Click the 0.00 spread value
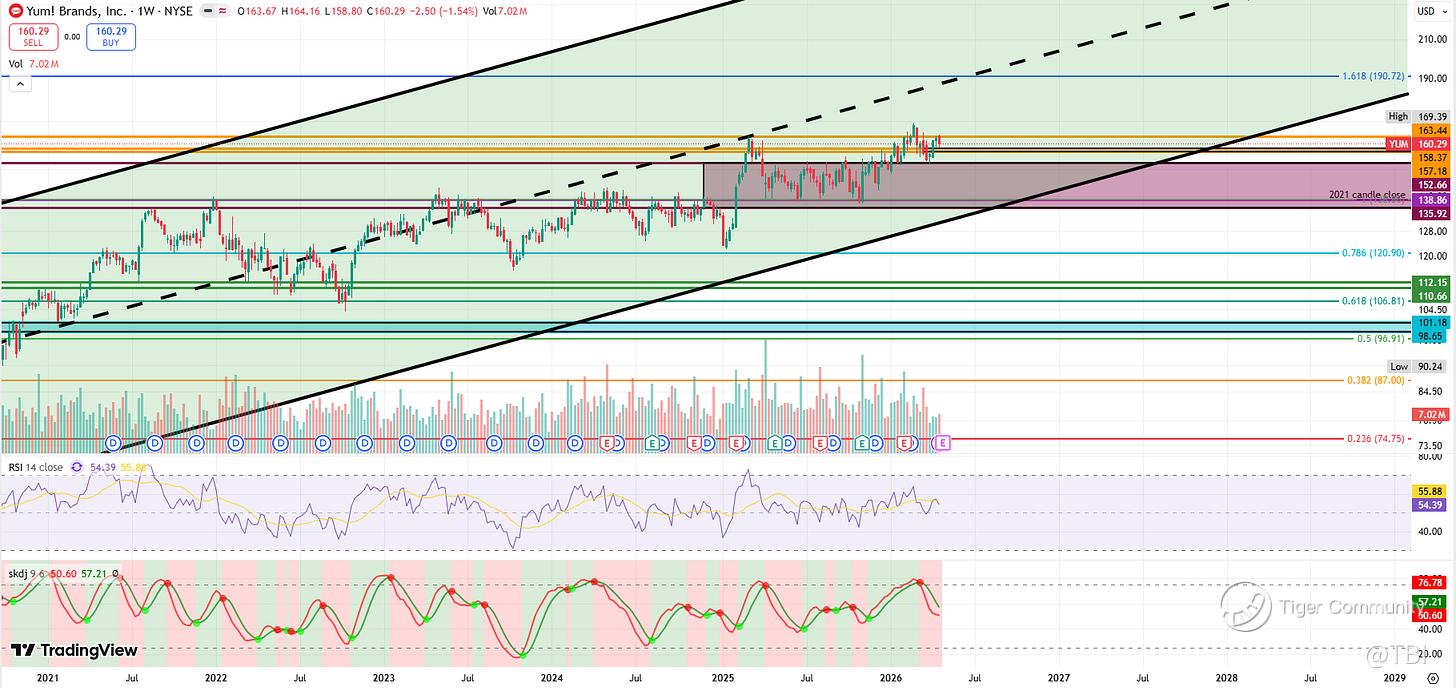The width and height of the screenshot is (1456, 688). point(71,36)
